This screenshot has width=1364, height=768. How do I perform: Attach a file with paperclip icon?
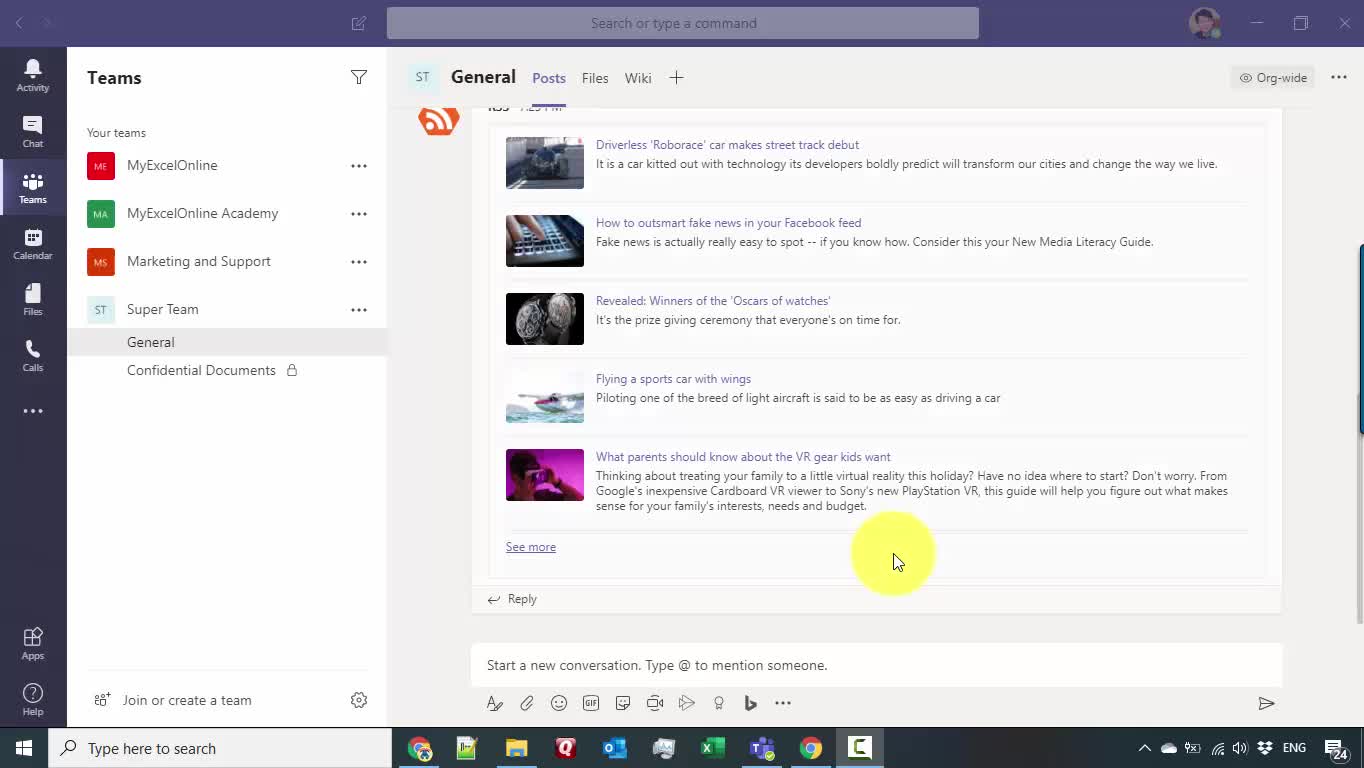coord(527,703)
